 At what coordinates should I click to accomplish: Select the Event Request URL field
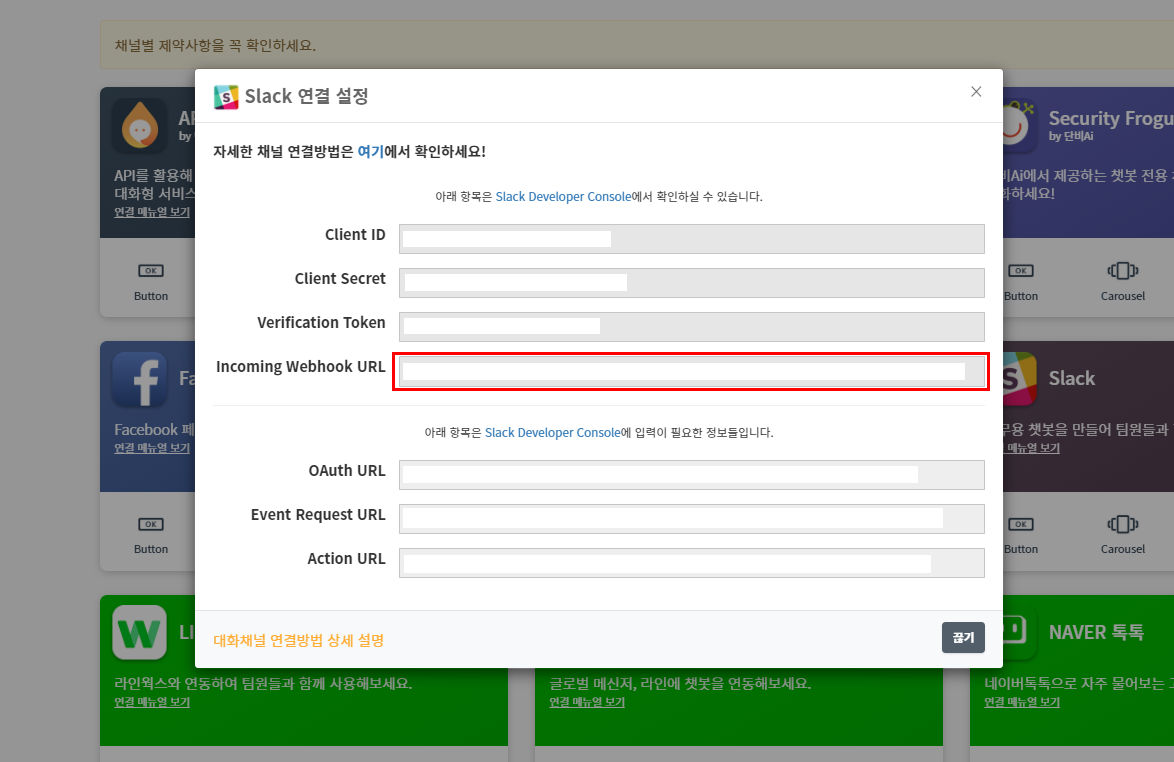tap(691, 519)
